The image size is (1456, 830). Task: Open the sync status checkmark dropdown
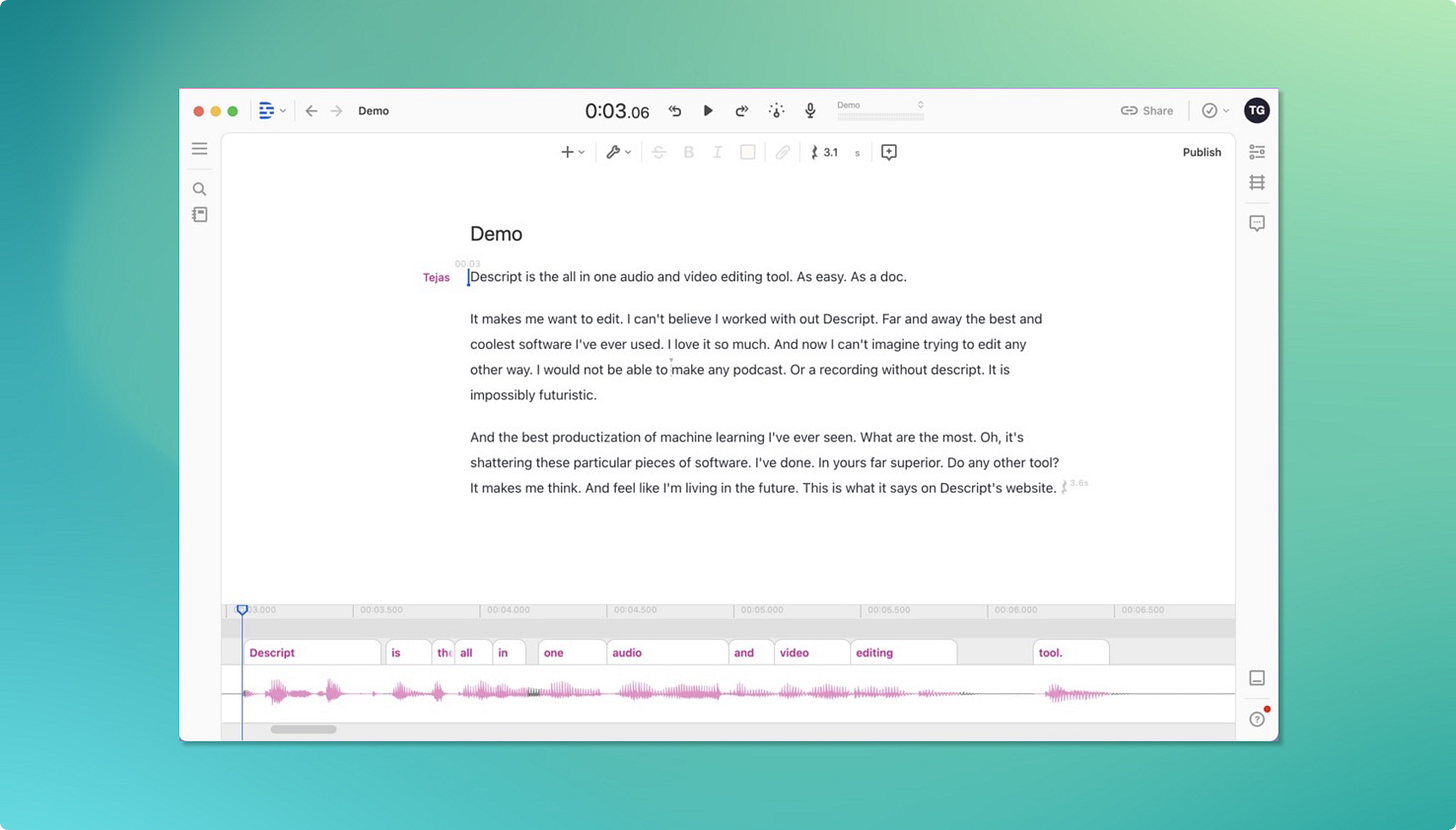pyautogui.click(x=1215, y=111)
